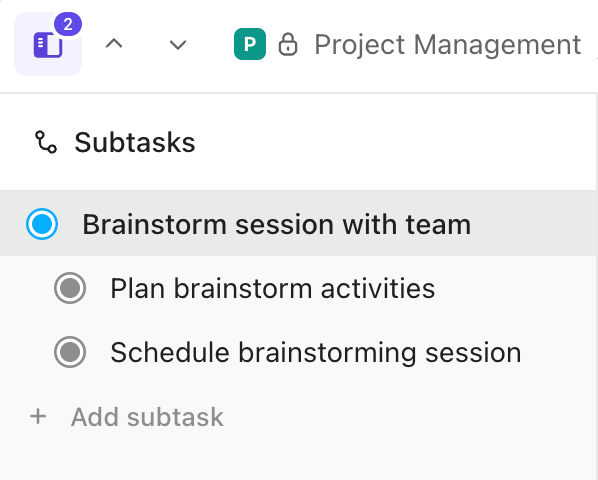This screenshot has height=480, width=598.
Task: Open the Plan brainstorm activities subtask
Action: pyautogui.click(x=273, y=288)
